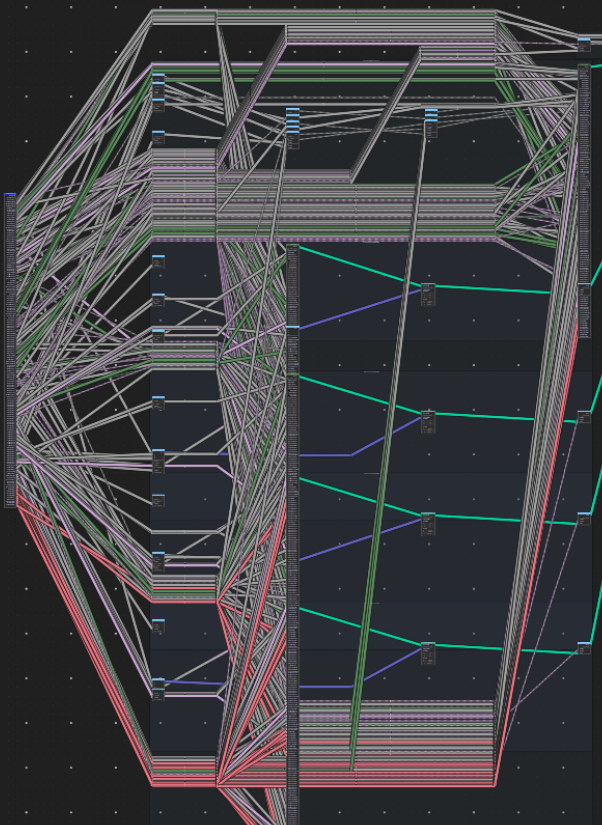
Task: Select the lowest of three small right-edge teal nodes
Action: (584, 648)
